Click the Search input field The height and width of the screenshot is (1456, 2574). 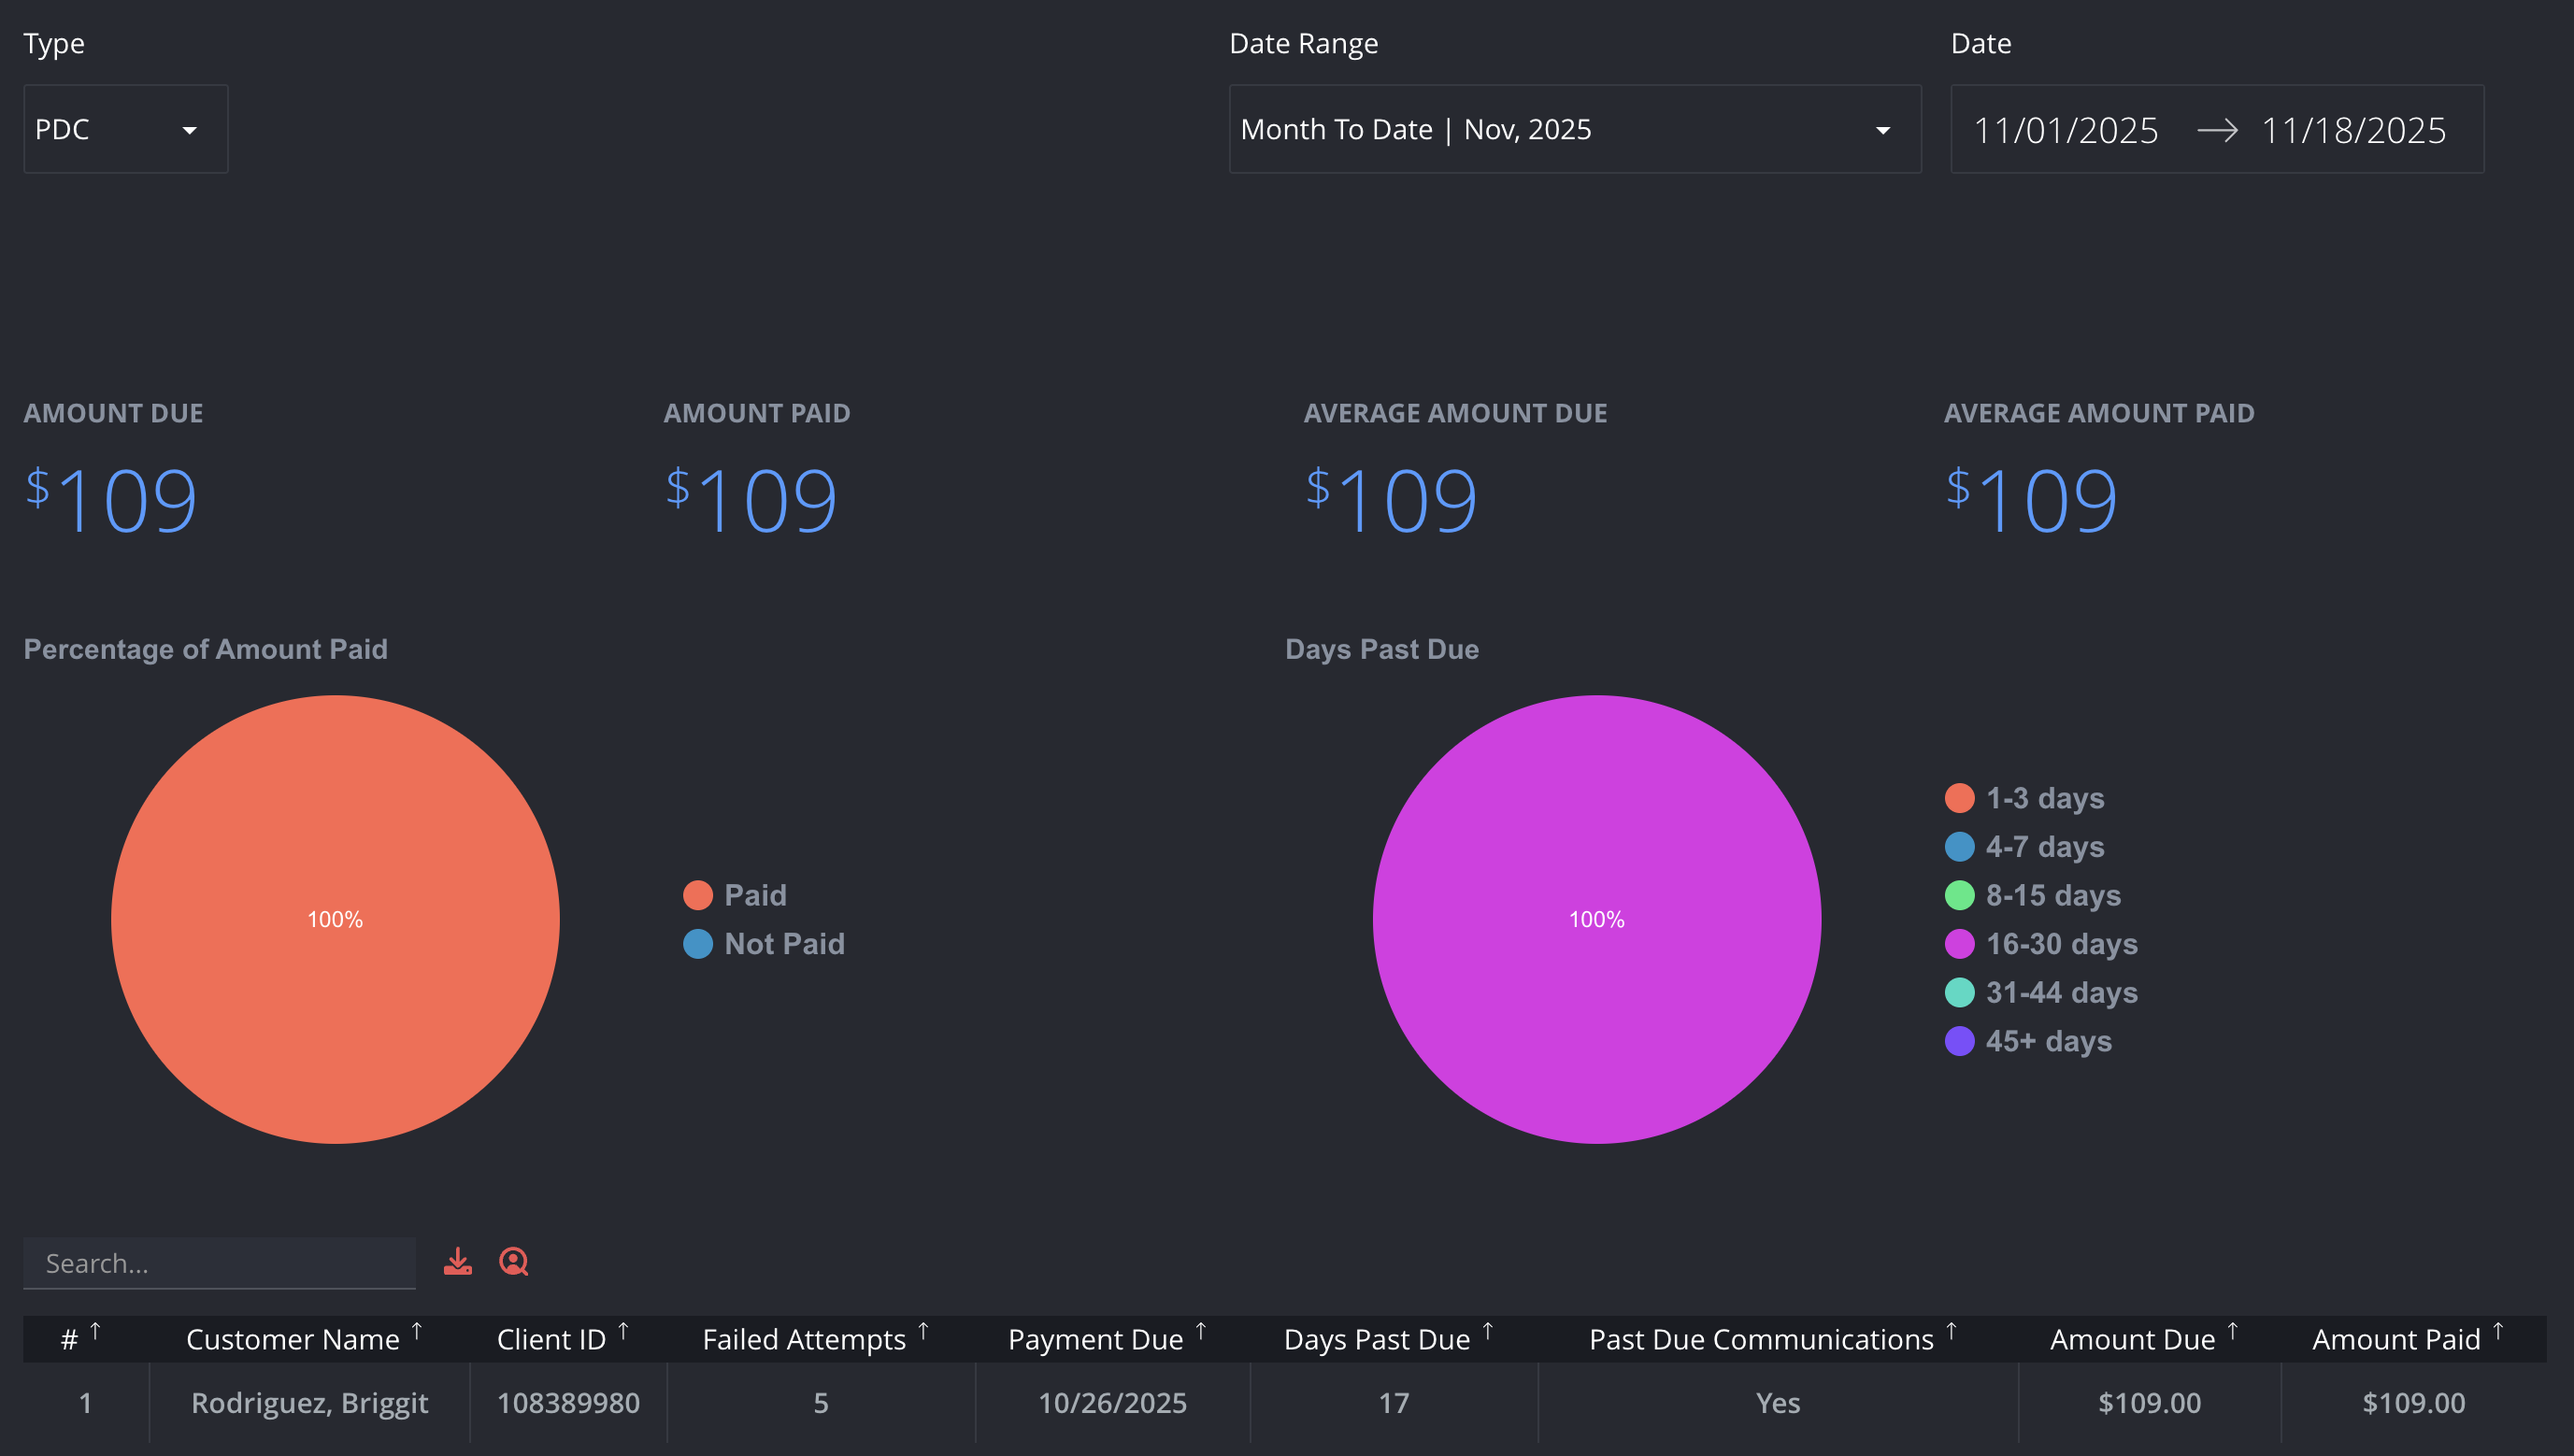[220, 1263]
